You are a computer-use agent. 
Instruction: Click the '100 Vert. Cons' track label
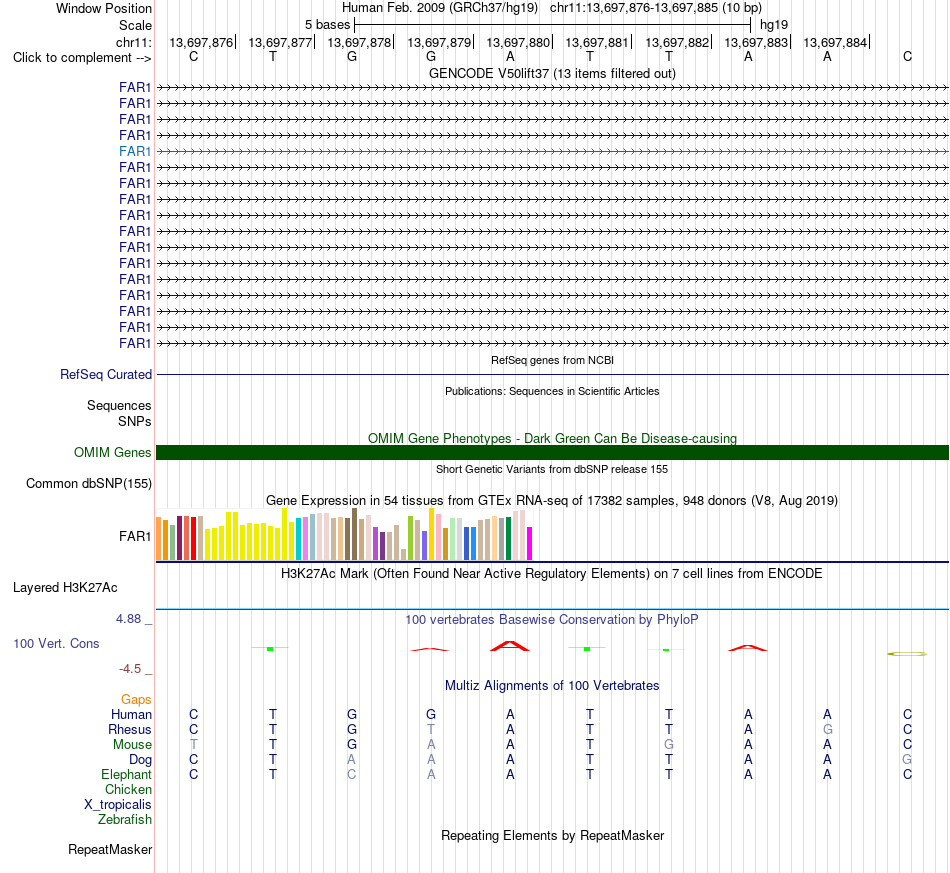tap(56, 643)
